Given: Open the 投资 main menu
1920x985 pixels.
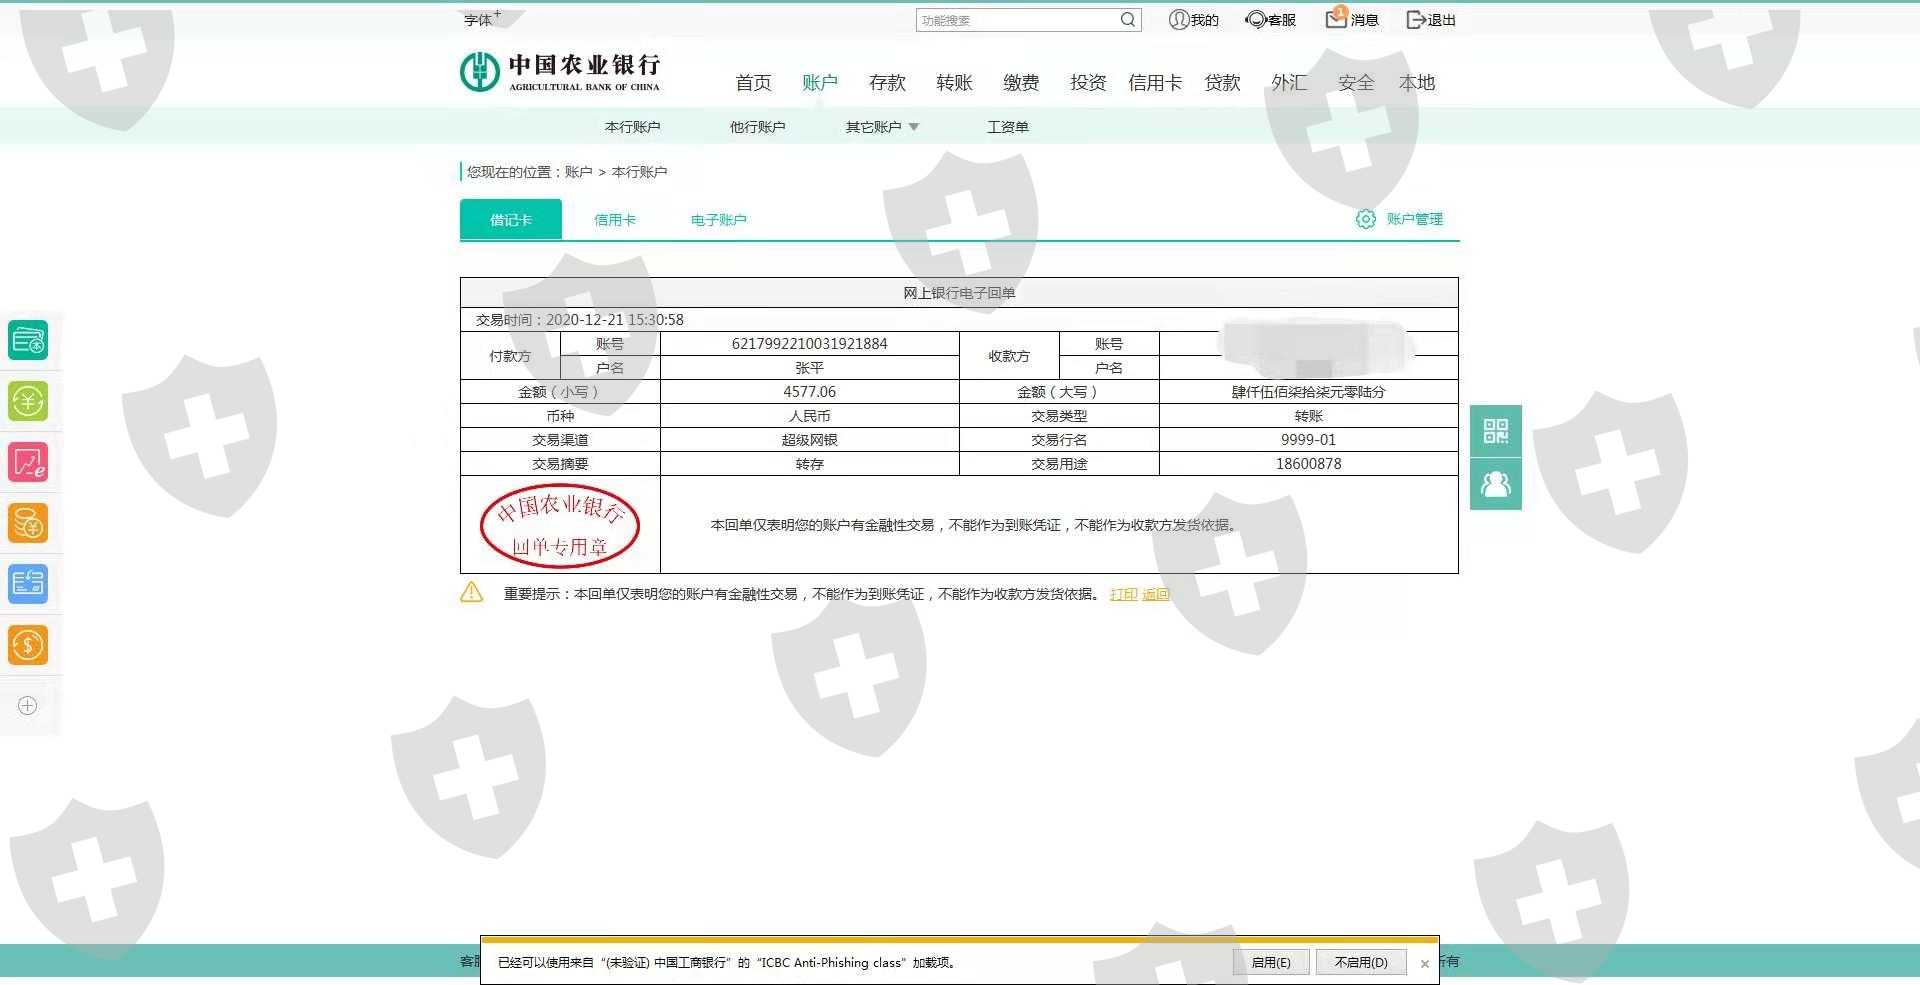Looking at the screenshot, I should point(1088,83).
